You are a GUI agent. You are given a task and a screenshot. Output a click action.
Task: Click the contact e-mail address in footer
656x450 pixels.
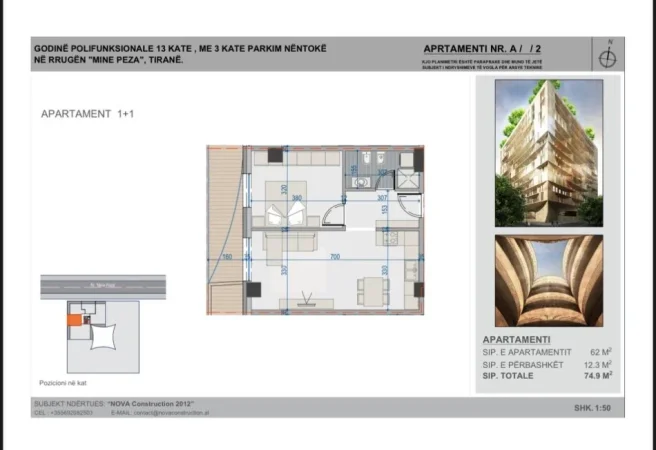[x=172, y=413]
